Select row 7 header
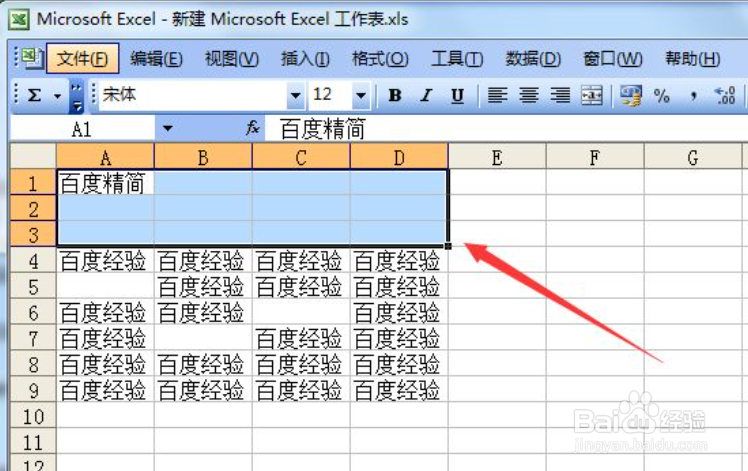 [33, 339]
